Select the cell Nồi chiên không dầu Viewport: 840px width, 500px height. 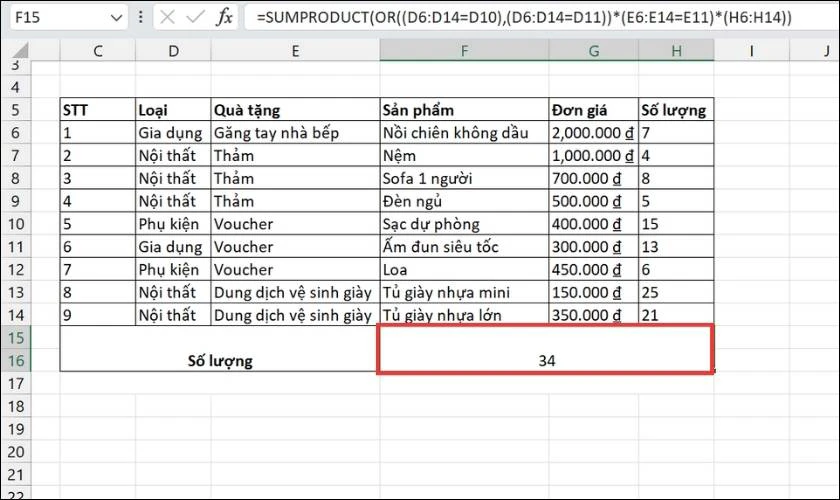(464, 133)
